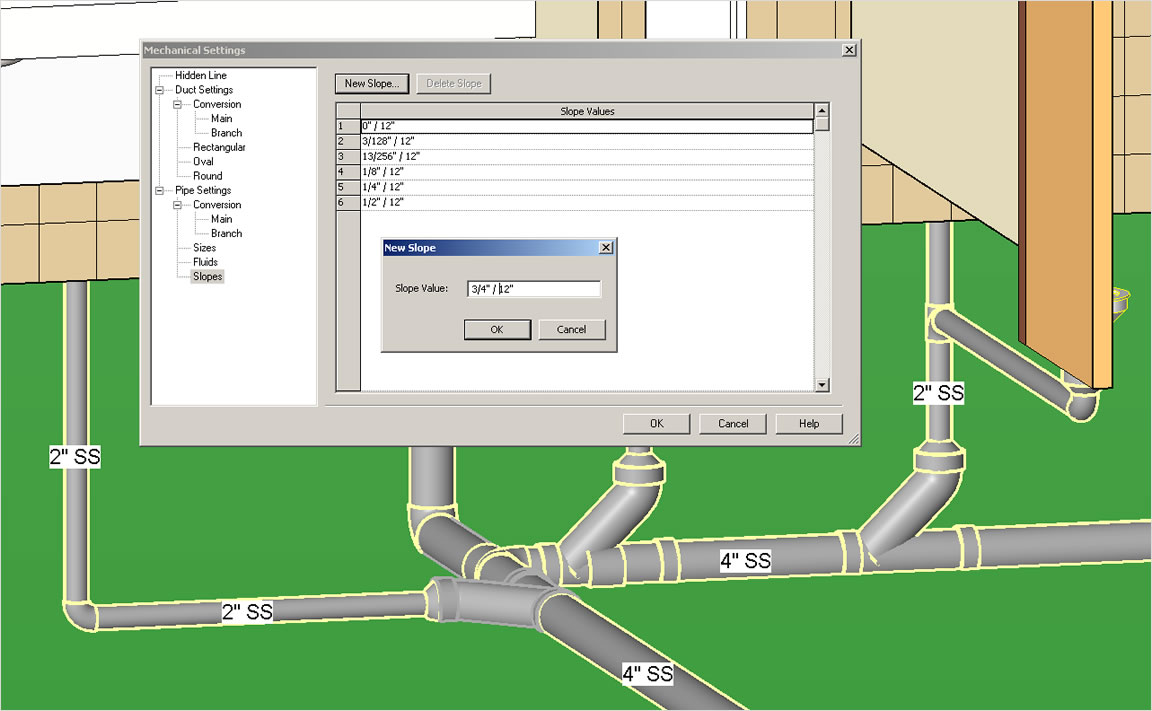Select the Slopes tree item
The height and width of the screenshot is (711, 1152).
click(x=207, y=277)
